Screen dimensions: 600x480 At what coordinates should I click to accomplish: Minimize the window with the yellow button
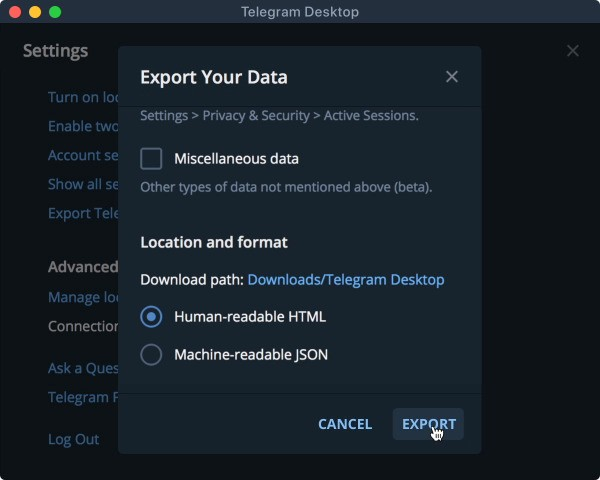[35, 12]
